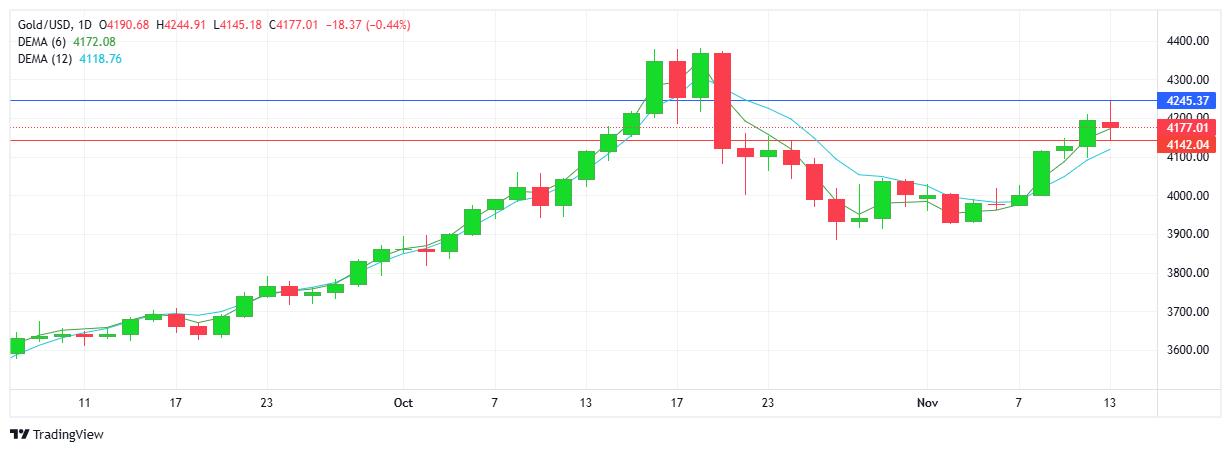Click the TradingView logo icon
Viewport: 1231px width, 452px height.
19,435
